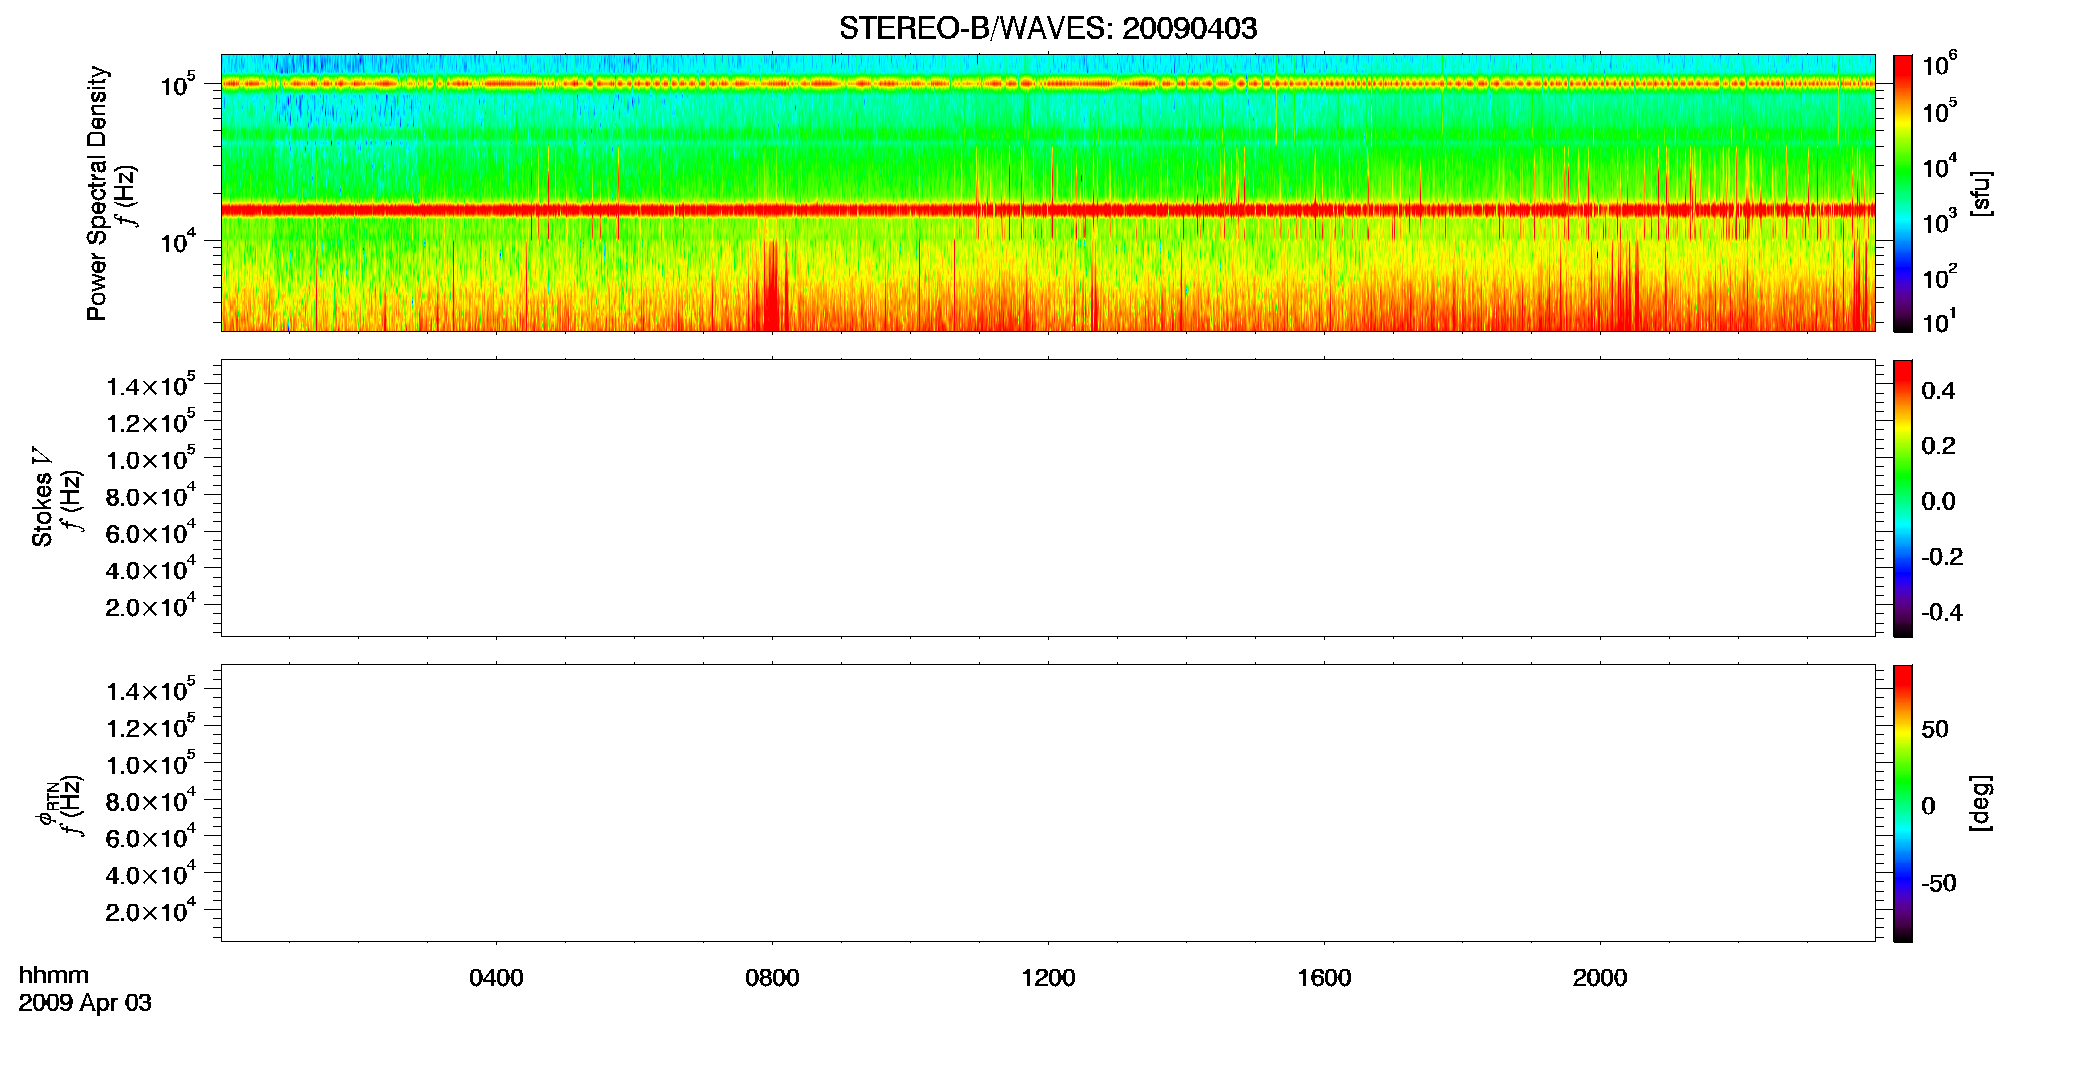Click the empty Stokes V panel

click(x=1048, y=498)
